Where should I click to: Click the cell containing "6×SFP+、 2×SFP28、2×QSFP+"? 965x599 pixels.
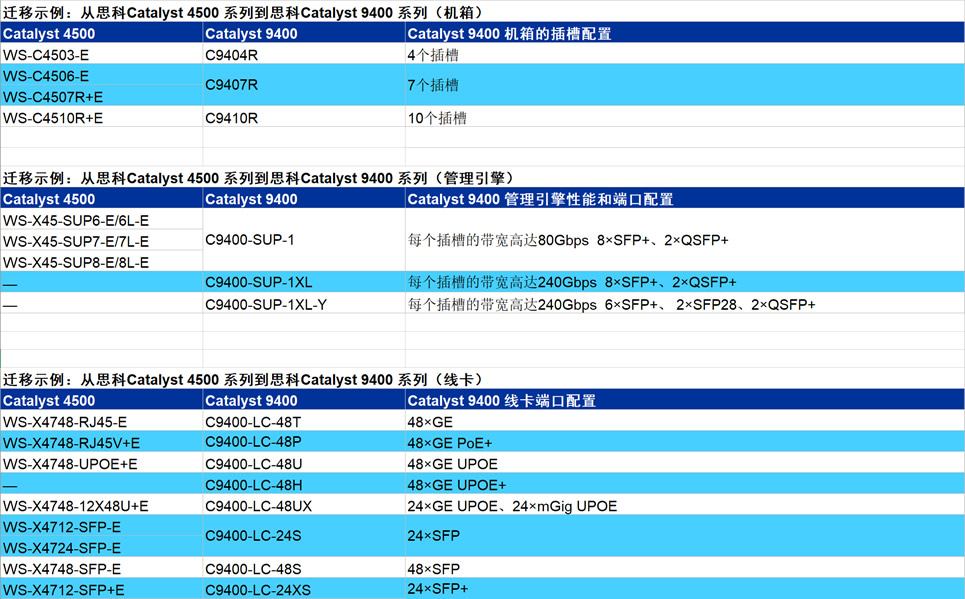(685, 304)
